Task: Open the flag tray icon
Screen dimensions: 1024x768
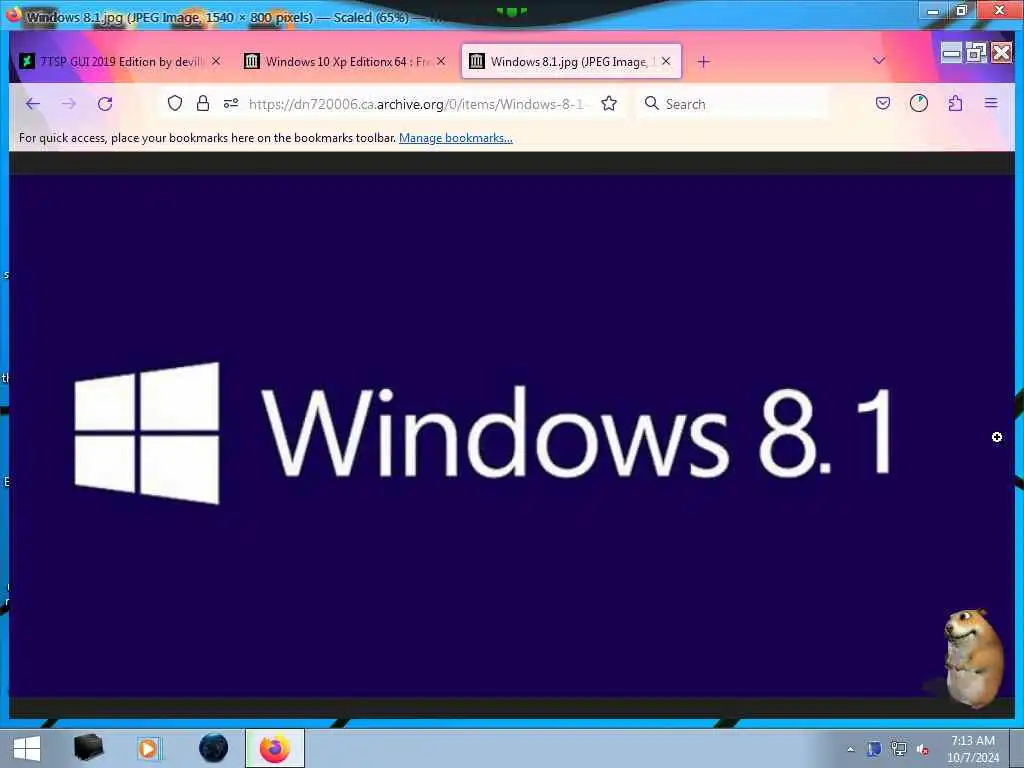Action: (874, 749)
